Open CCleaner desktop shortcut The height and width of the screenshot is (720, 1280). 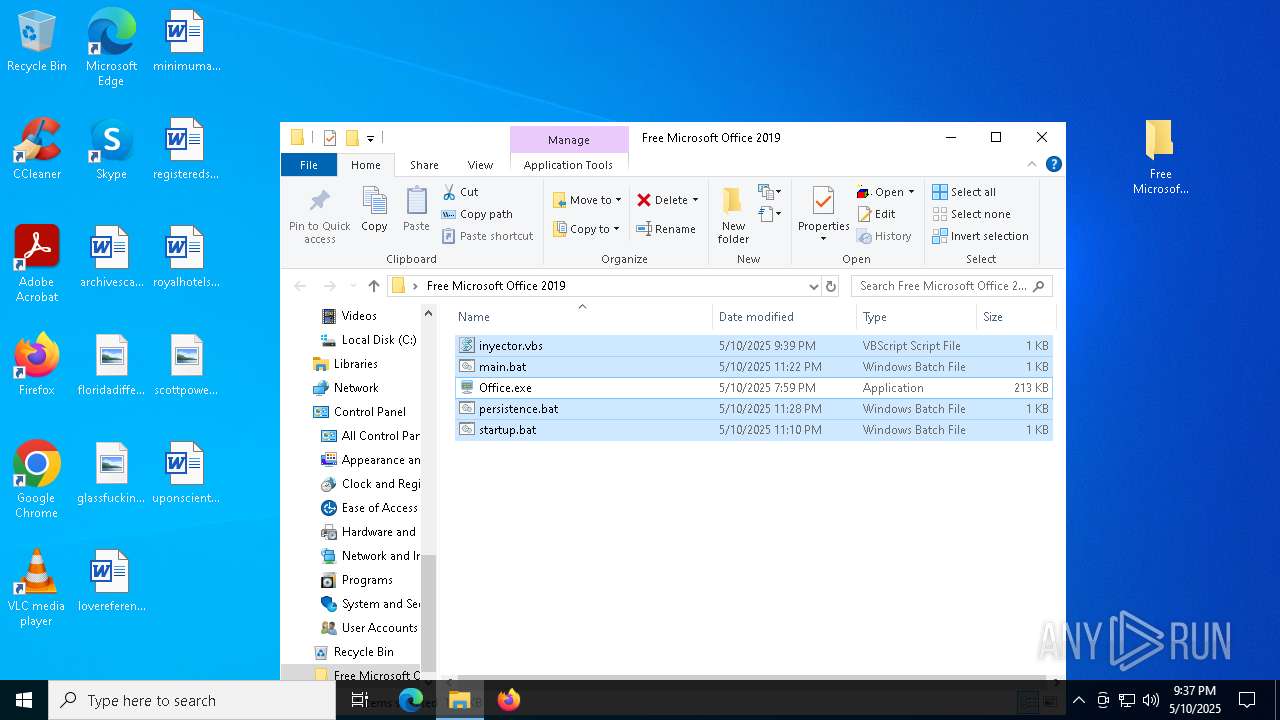click(x=37, y=150)
